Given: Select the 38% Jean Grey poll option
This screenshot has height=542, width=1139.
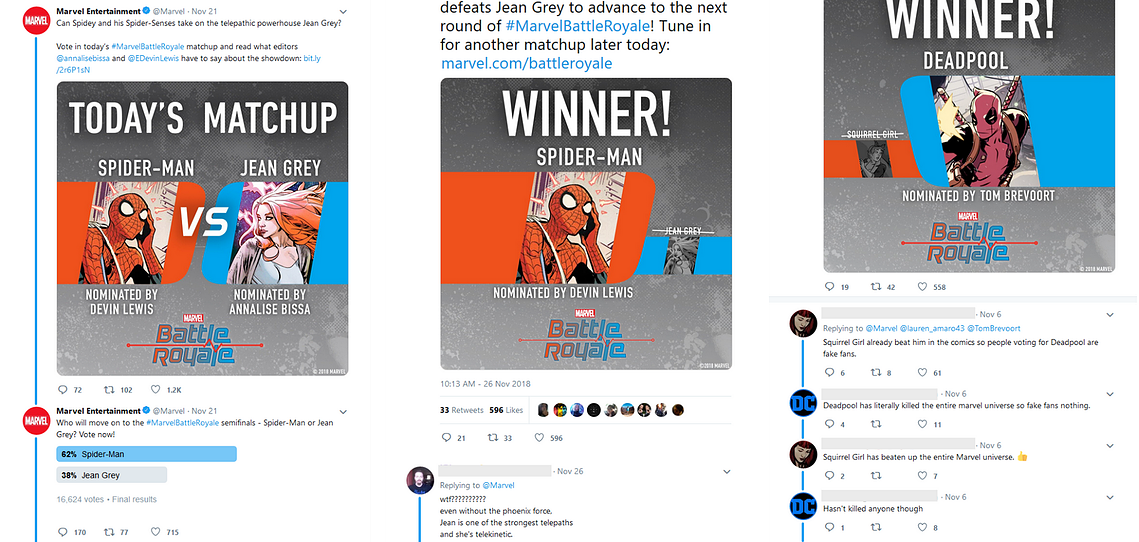Looking at the screenshot, I should tap(112, 475).
